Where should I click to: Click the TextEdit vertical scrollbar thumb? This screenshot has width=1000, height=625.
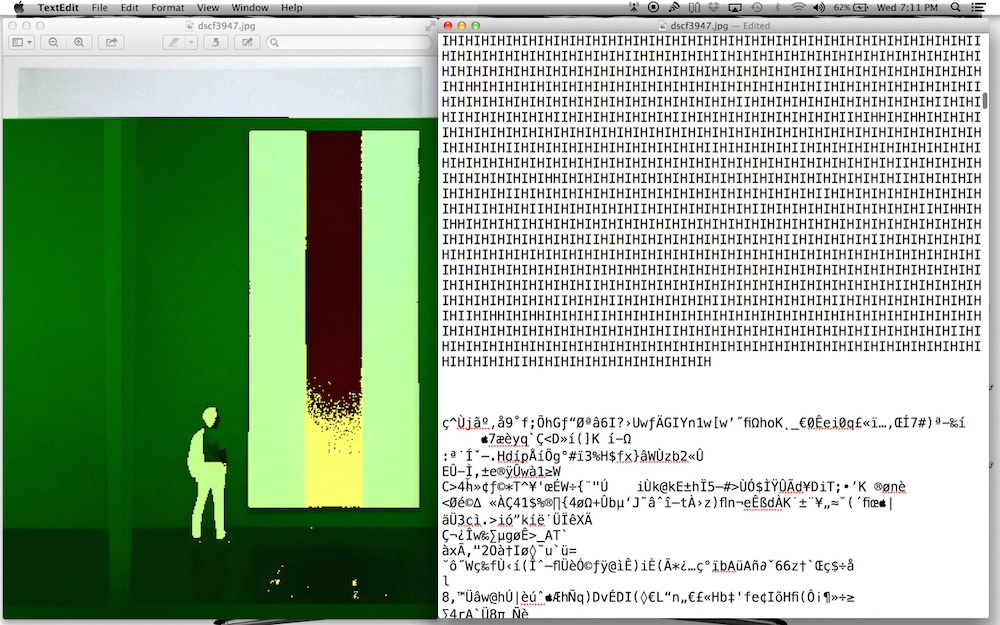click(985, 100)
